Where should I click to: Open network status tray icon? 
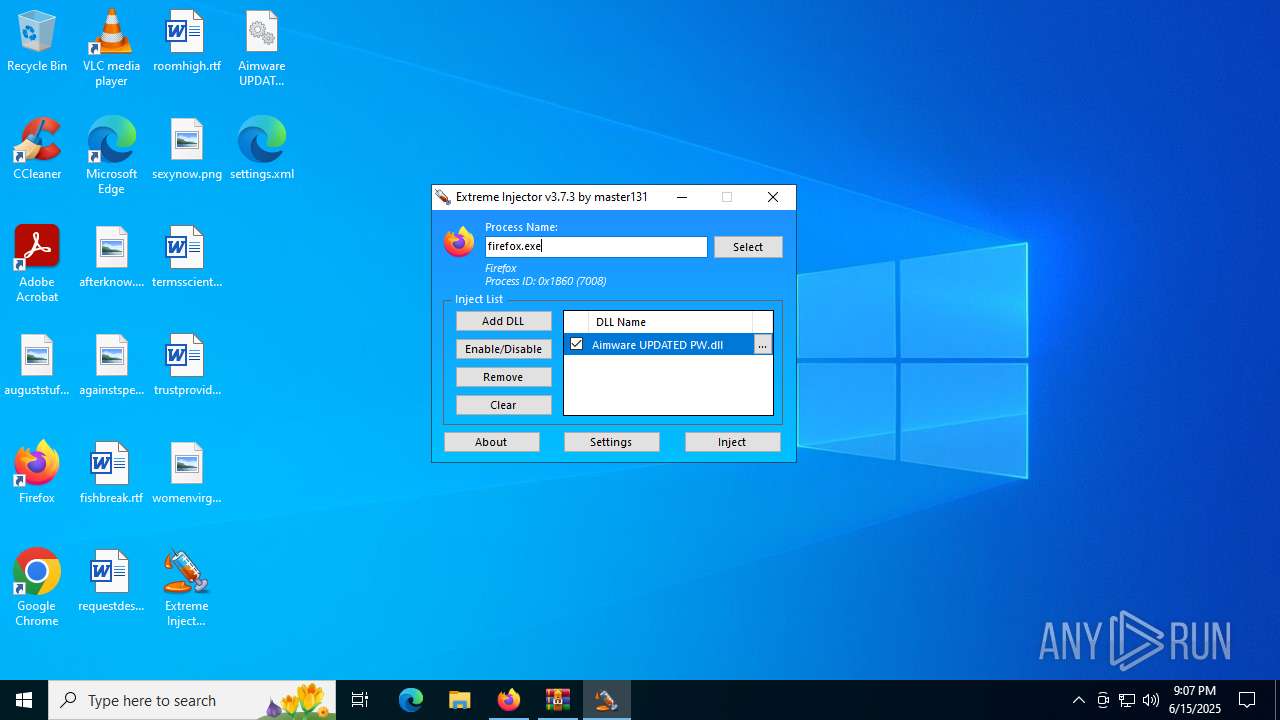[x=1127, y=700]
